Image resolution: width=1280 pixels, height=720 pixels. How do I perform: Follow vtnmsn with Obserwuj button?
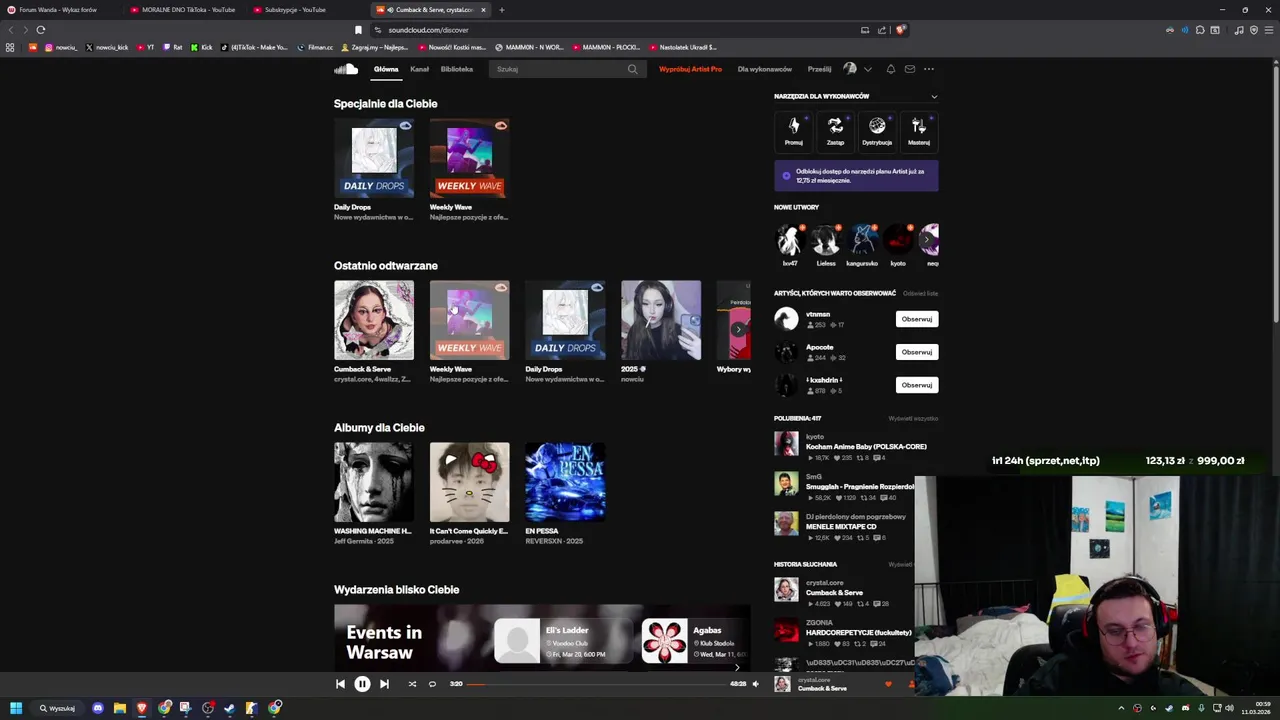(917, 319)
